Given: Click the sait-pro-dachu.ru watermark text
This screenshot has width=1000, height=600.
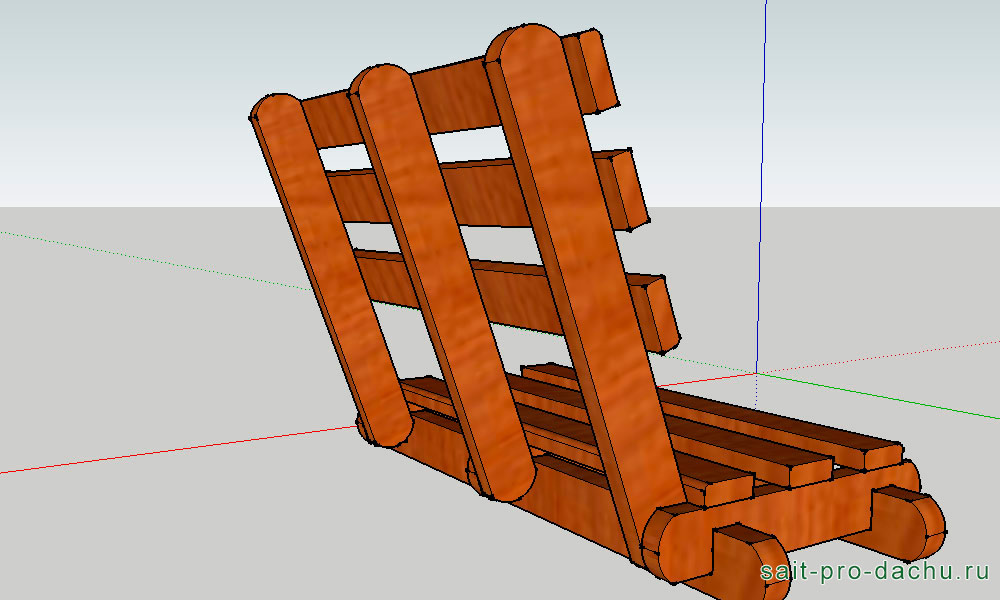Looking at the screenshot, I should tap(873, 572).
